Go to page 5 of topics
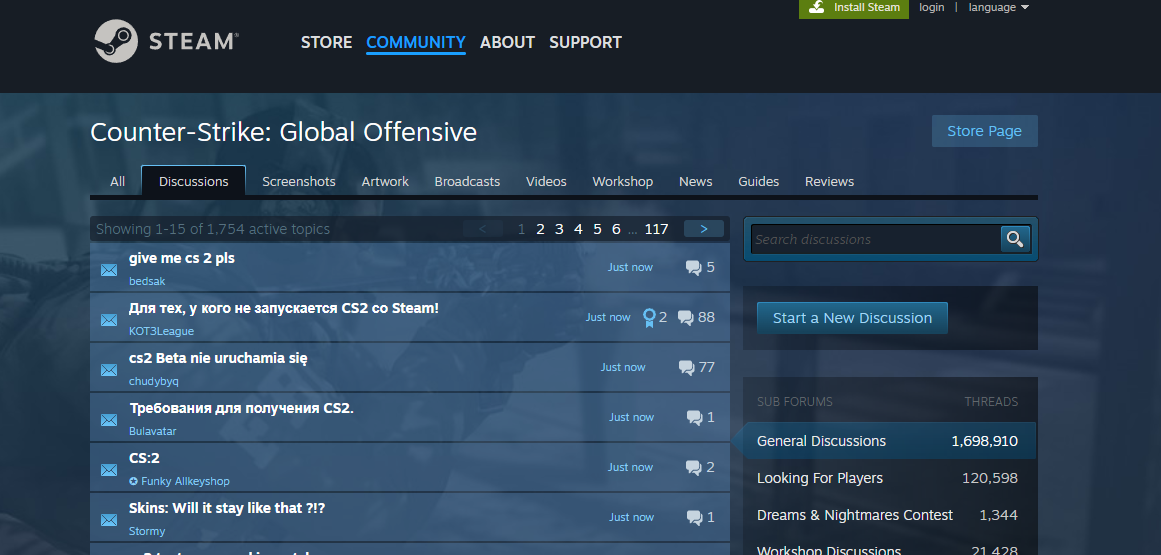This screenshot has width=1161, height=555. [597, 229]
